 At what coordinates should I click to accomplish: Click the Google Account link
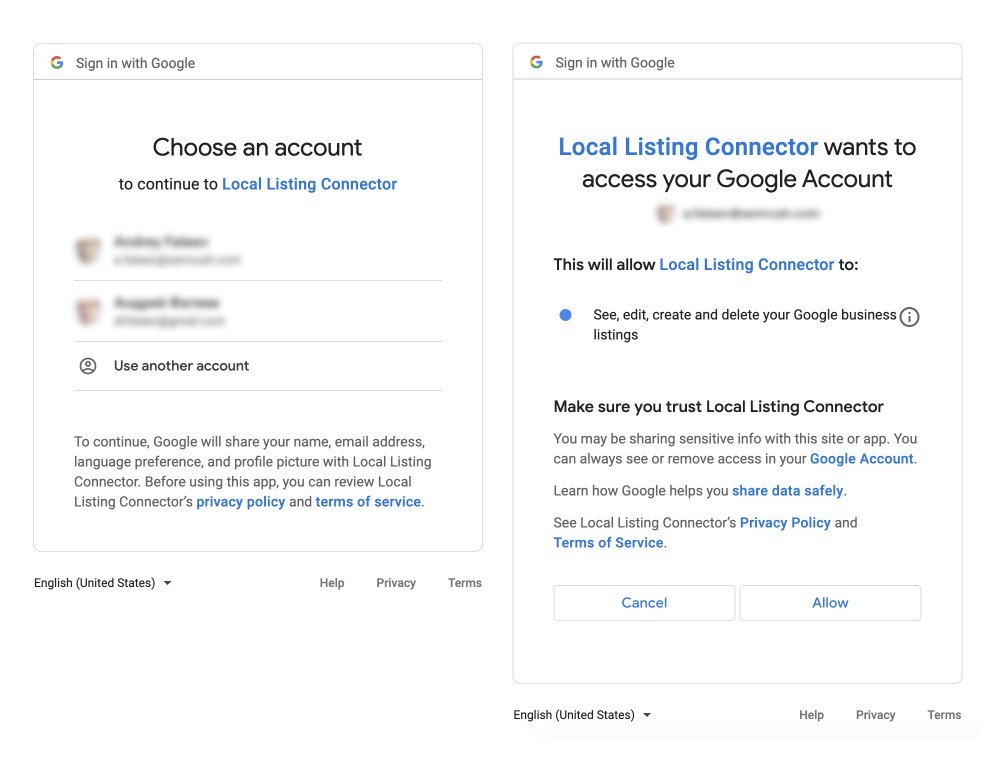click(x=861, y=458)
